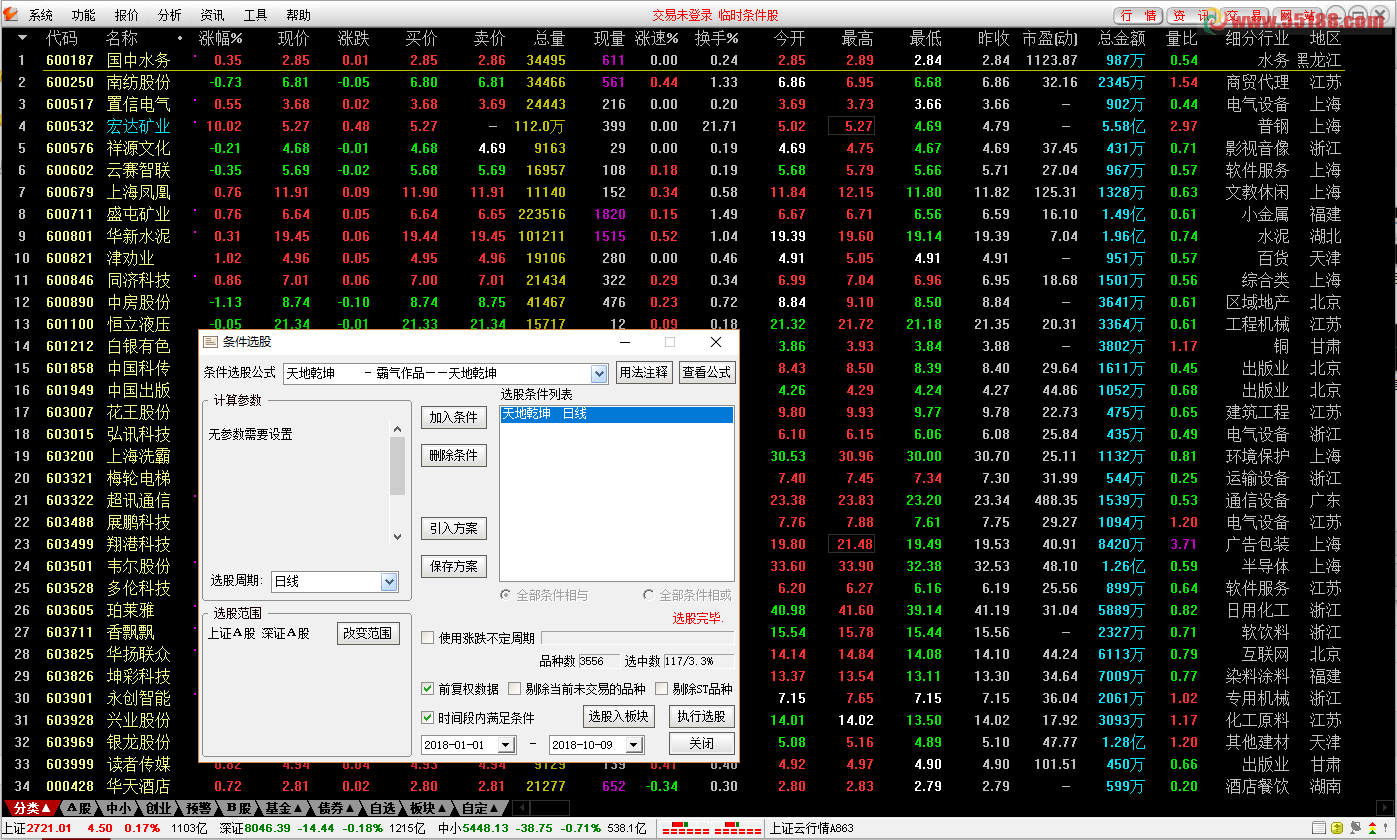The height and width of the screenshot is (840, 1397).
Task: Select 天地乾坤 日线 in condition list
Action: coord(616,414)
